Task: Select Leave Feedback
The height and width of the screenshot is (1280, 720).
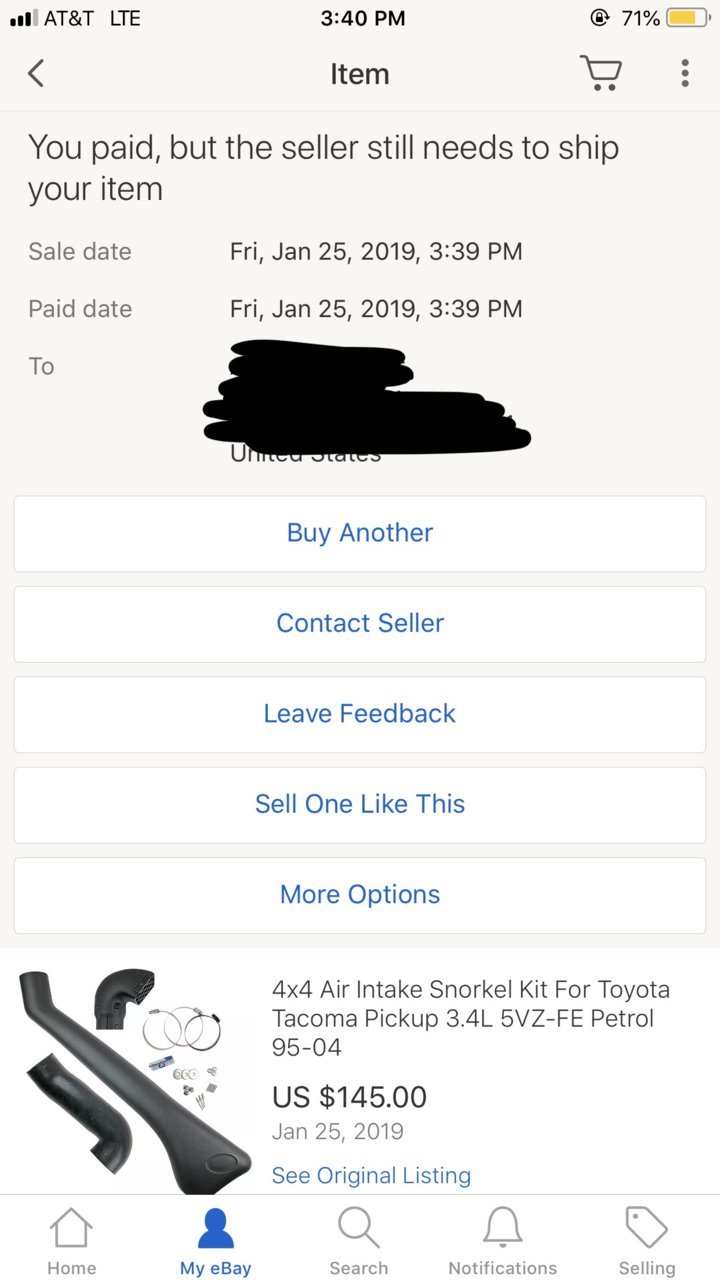Action: pyautogui.click(x=360, y=714)
